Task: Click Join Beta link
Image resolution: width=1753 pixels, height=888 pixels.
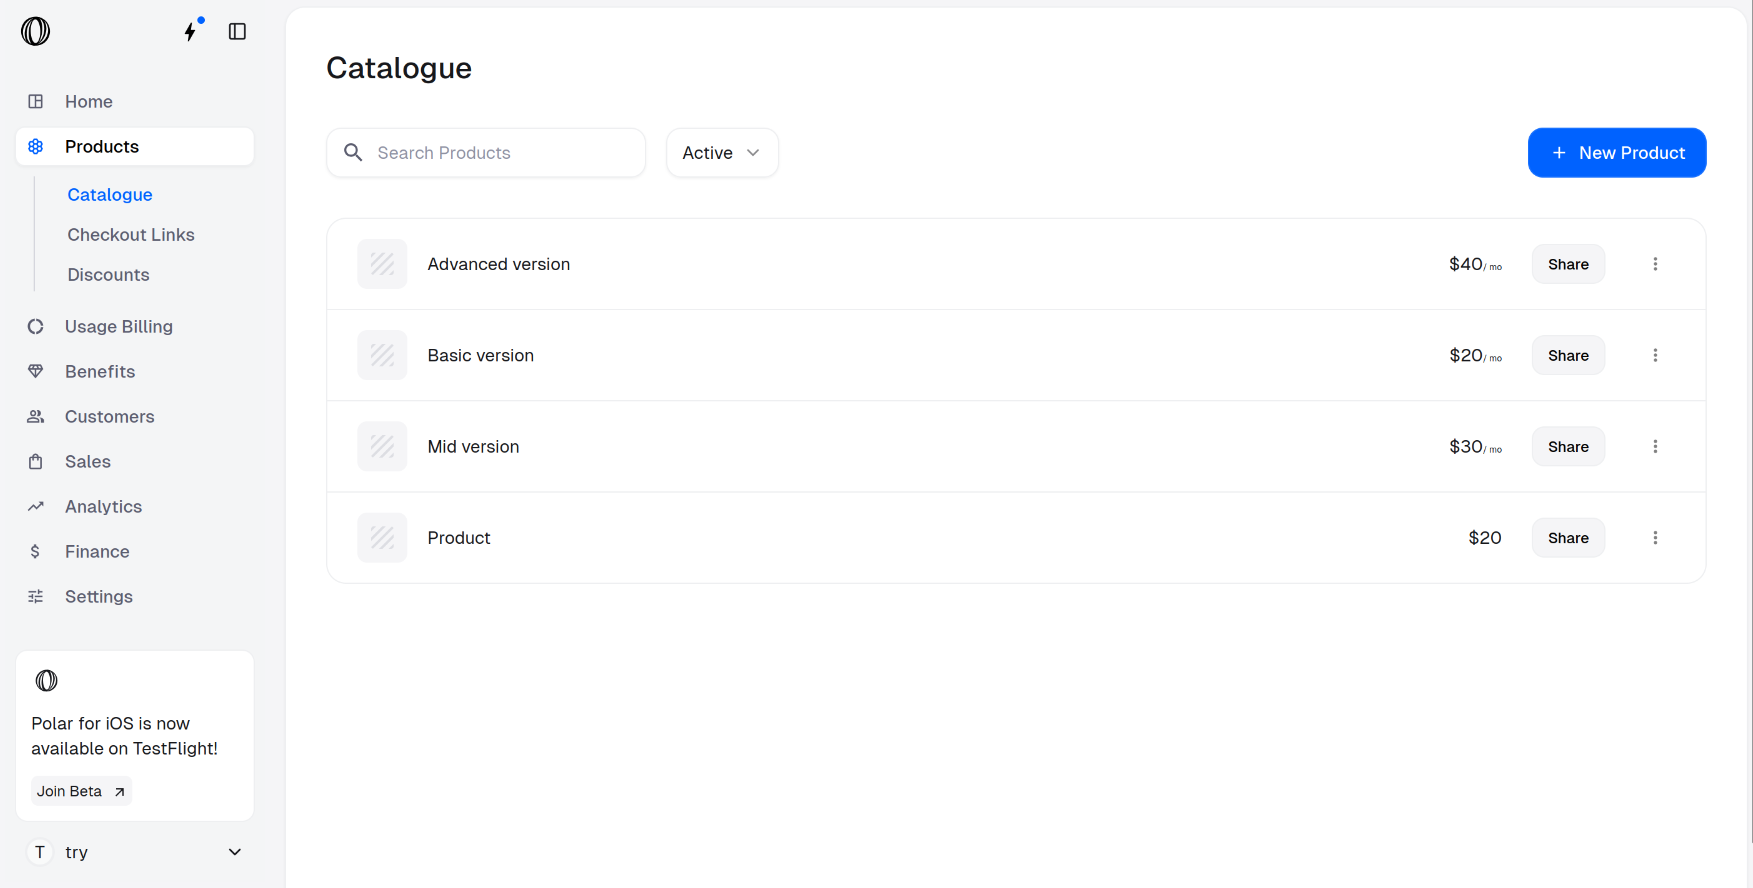Action: pyautogui.click(x=81, y=791)
